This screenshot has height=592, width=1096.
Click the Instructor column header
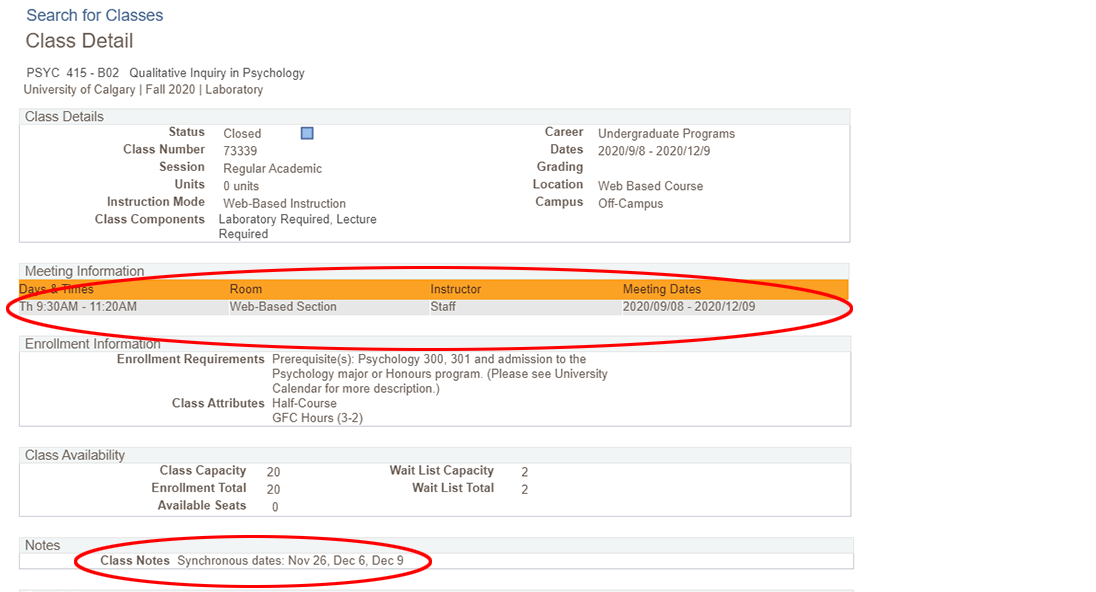coord(455,289)
